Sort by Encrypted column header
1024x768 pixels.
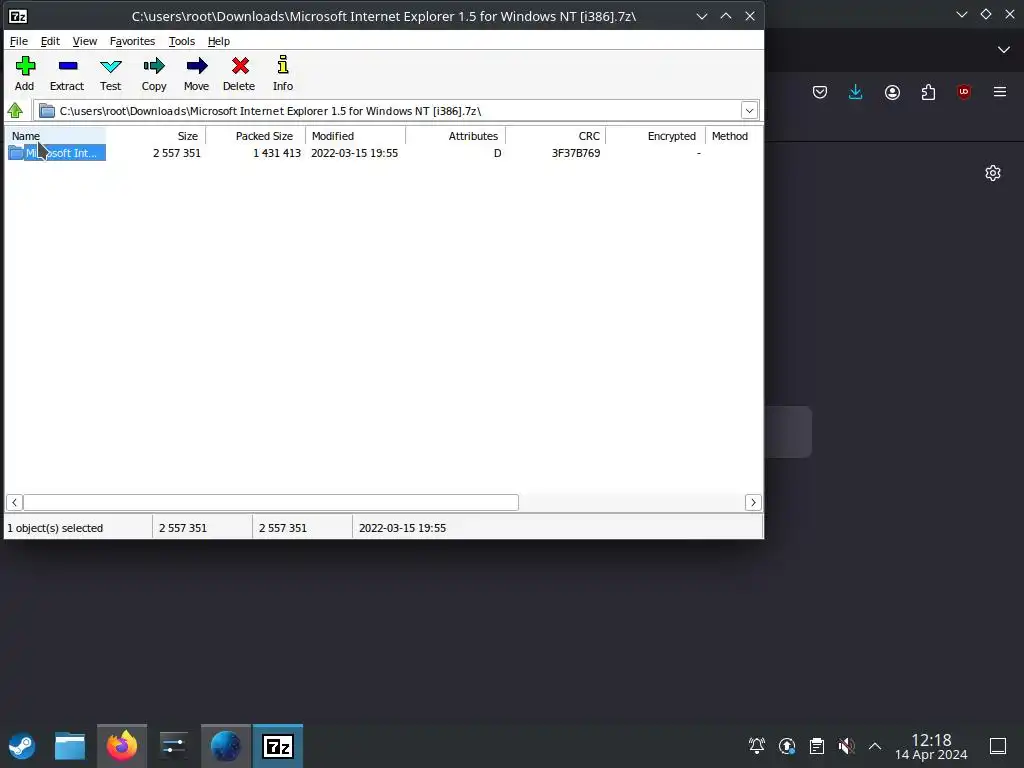[x=655, y=136]
